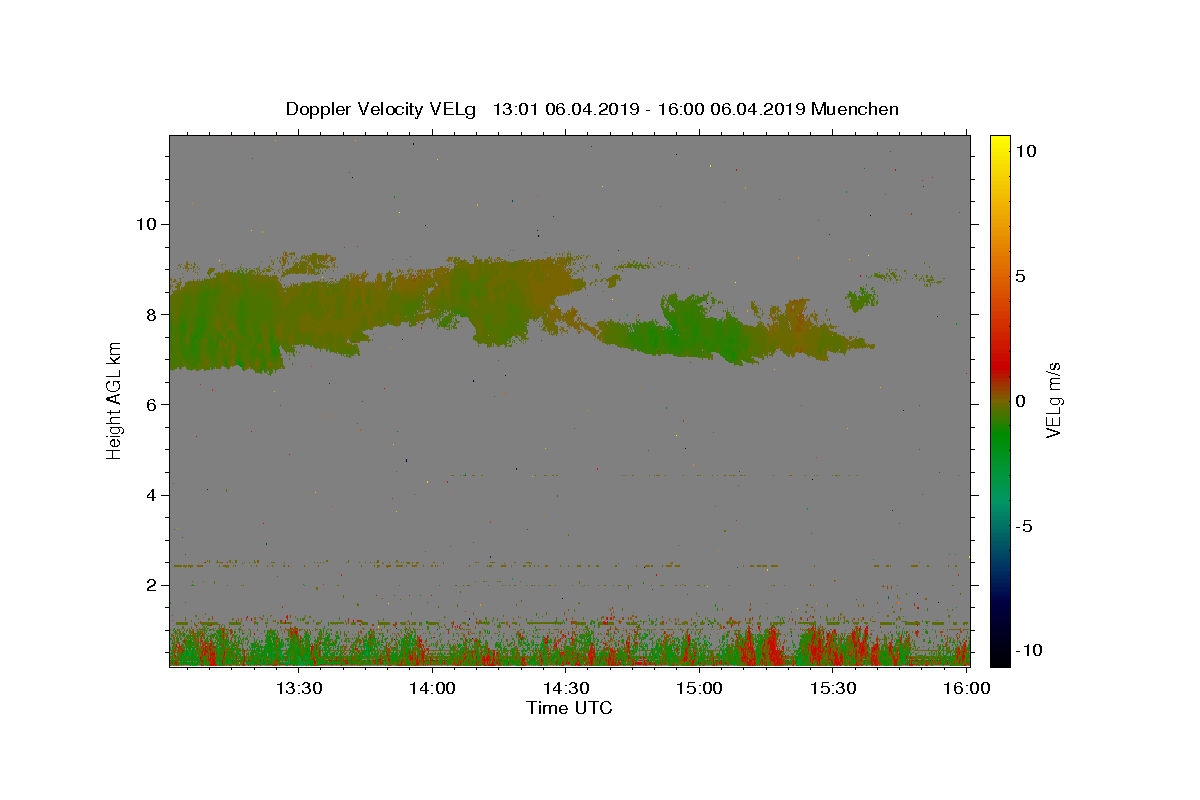
Task: Click the Height AGL km axis title
Action: [x=115, y=400]
